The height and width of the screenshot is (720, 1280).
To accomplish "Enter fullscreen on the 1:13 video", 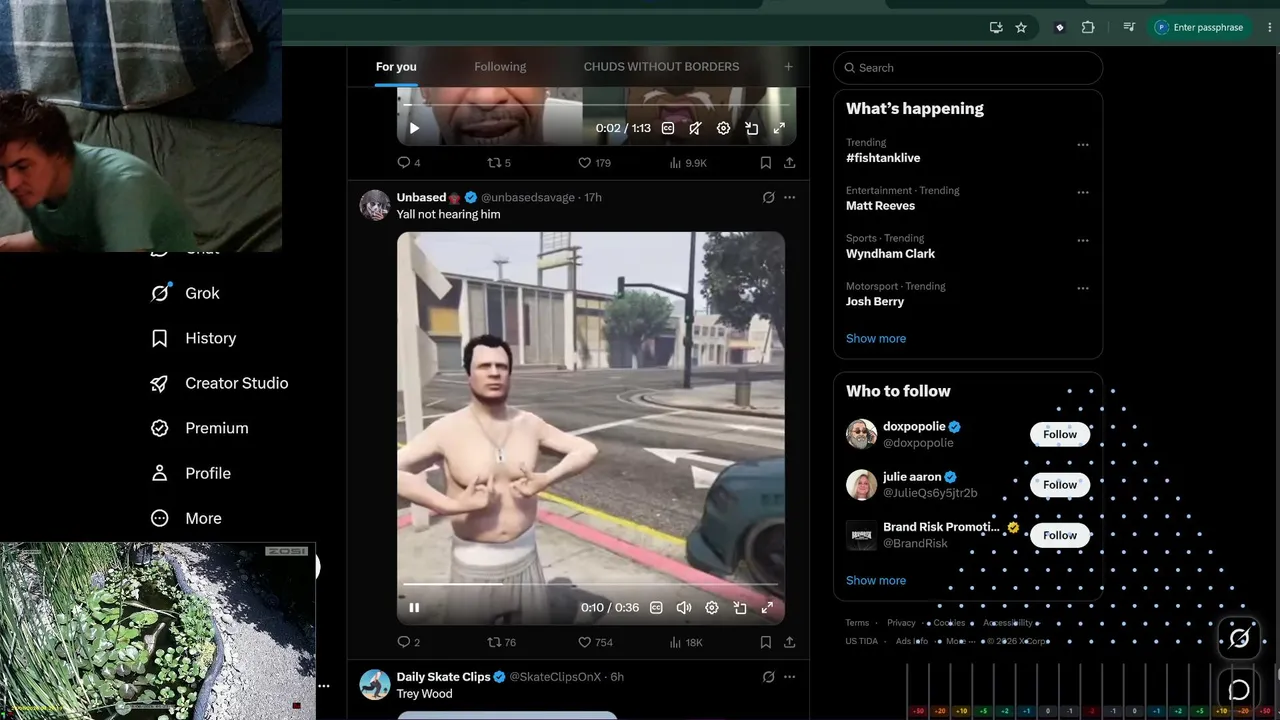I will [x=779, y=128].
